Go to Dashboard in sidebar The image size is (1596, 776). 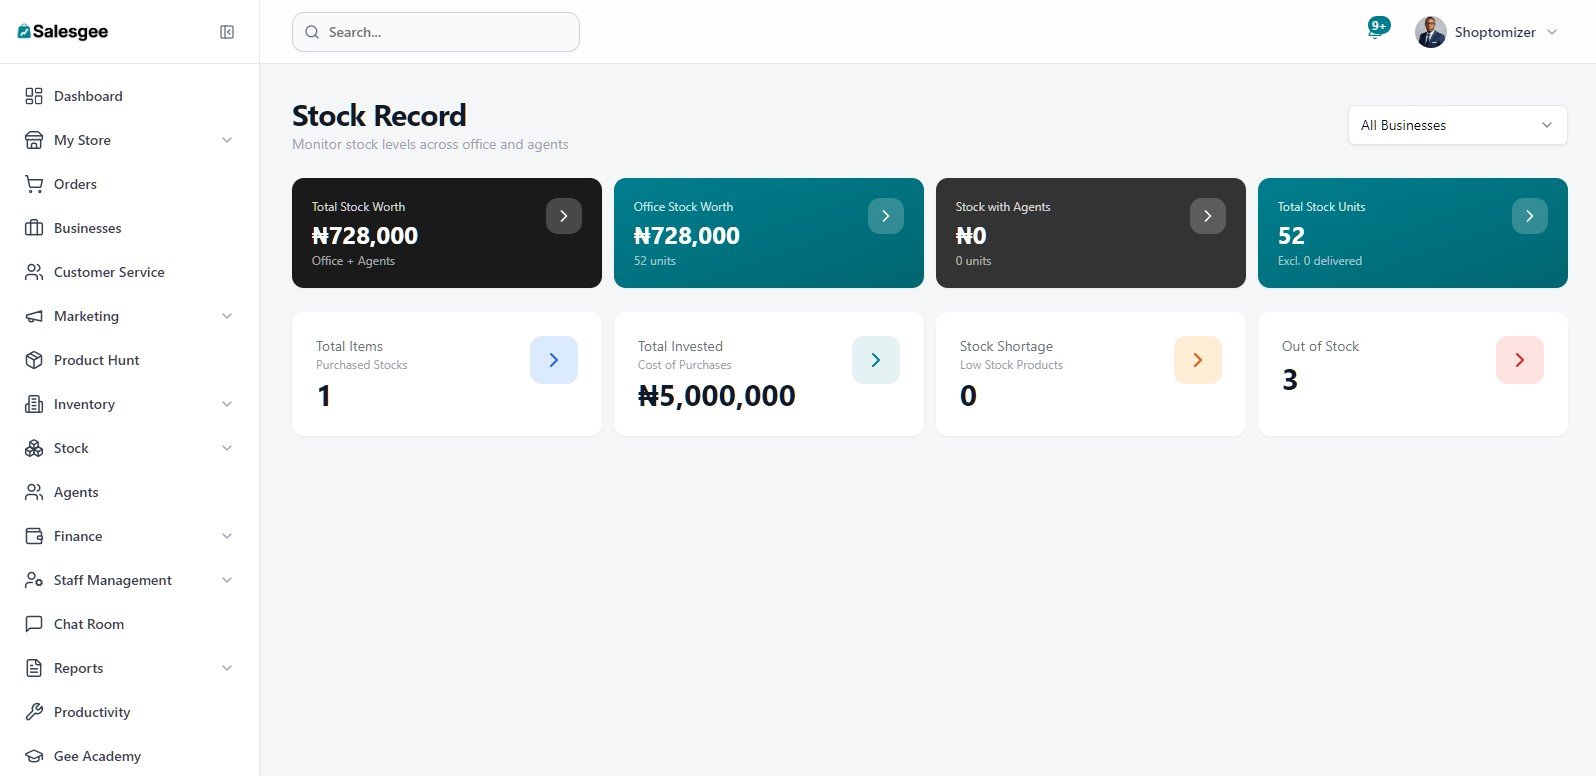(88, 96)
